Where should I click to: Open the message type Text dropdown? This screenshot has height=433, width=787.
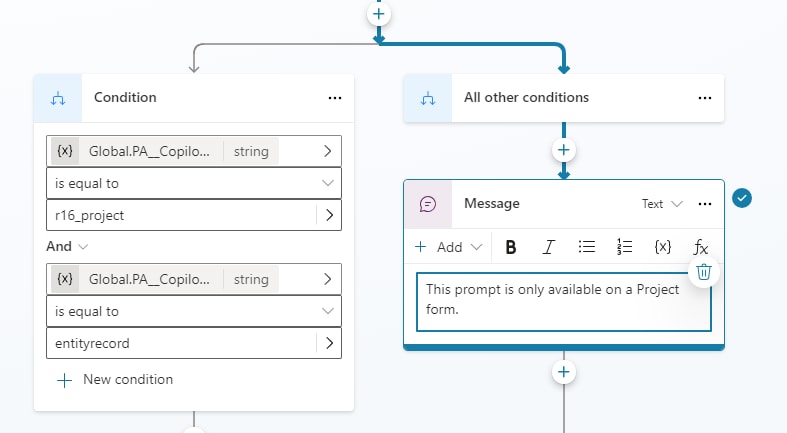[662, 203]
